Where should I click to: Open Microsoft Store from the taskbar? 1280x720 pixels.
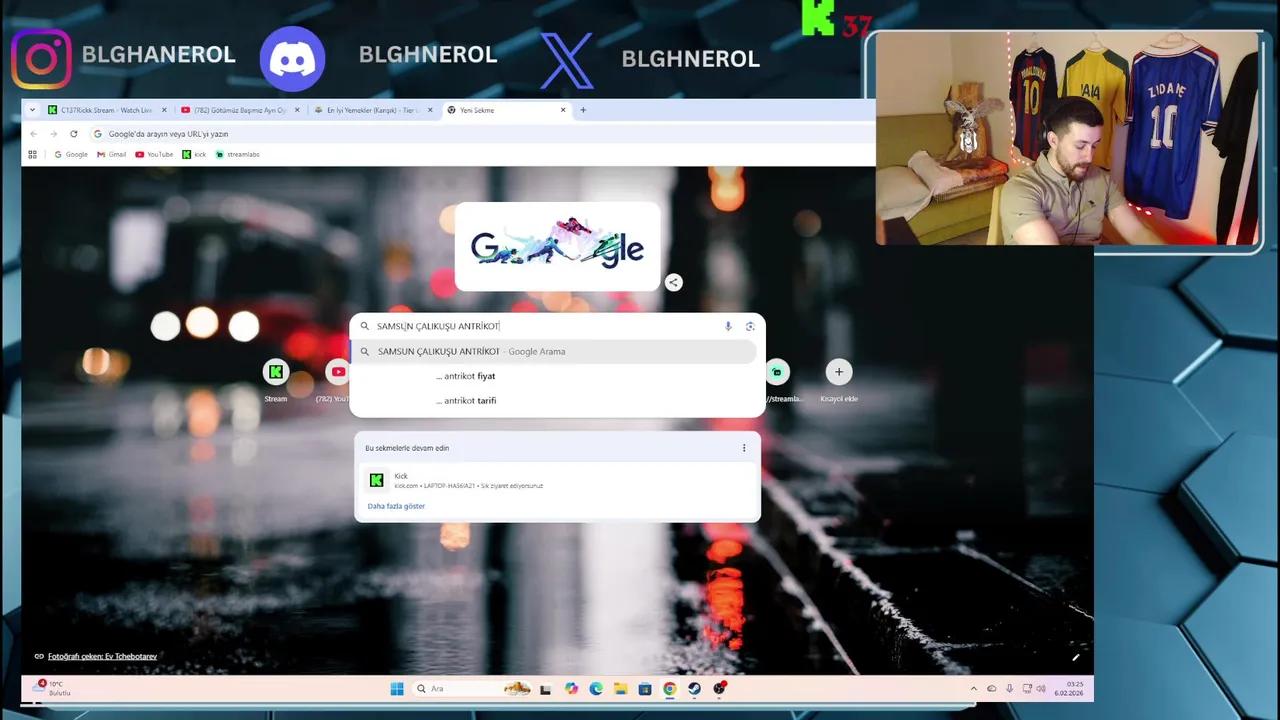click(x=645, y=689)
